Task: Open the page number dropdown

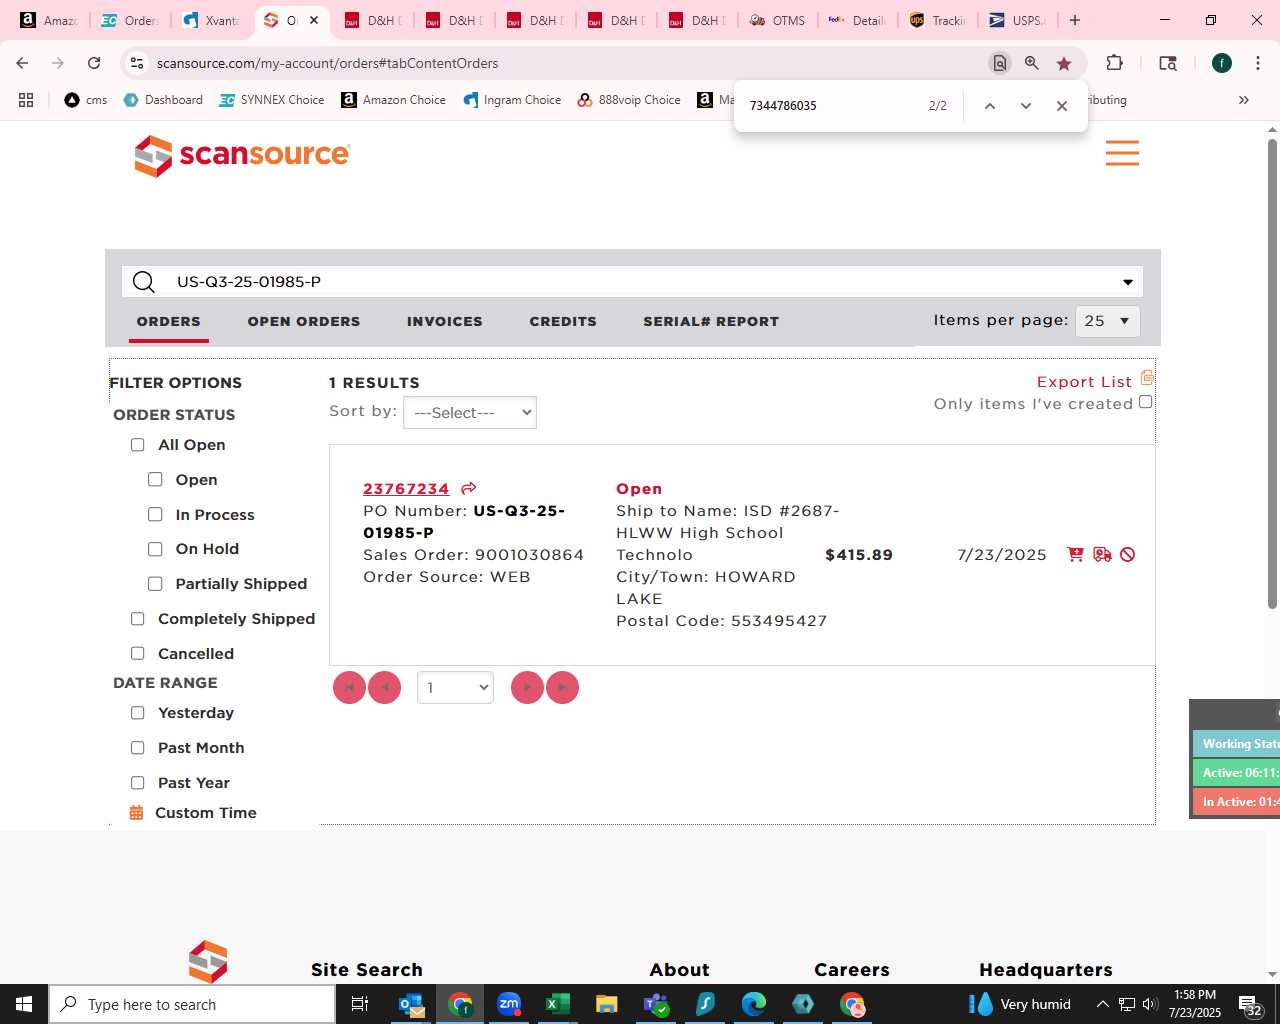Action: coord(455,687)
